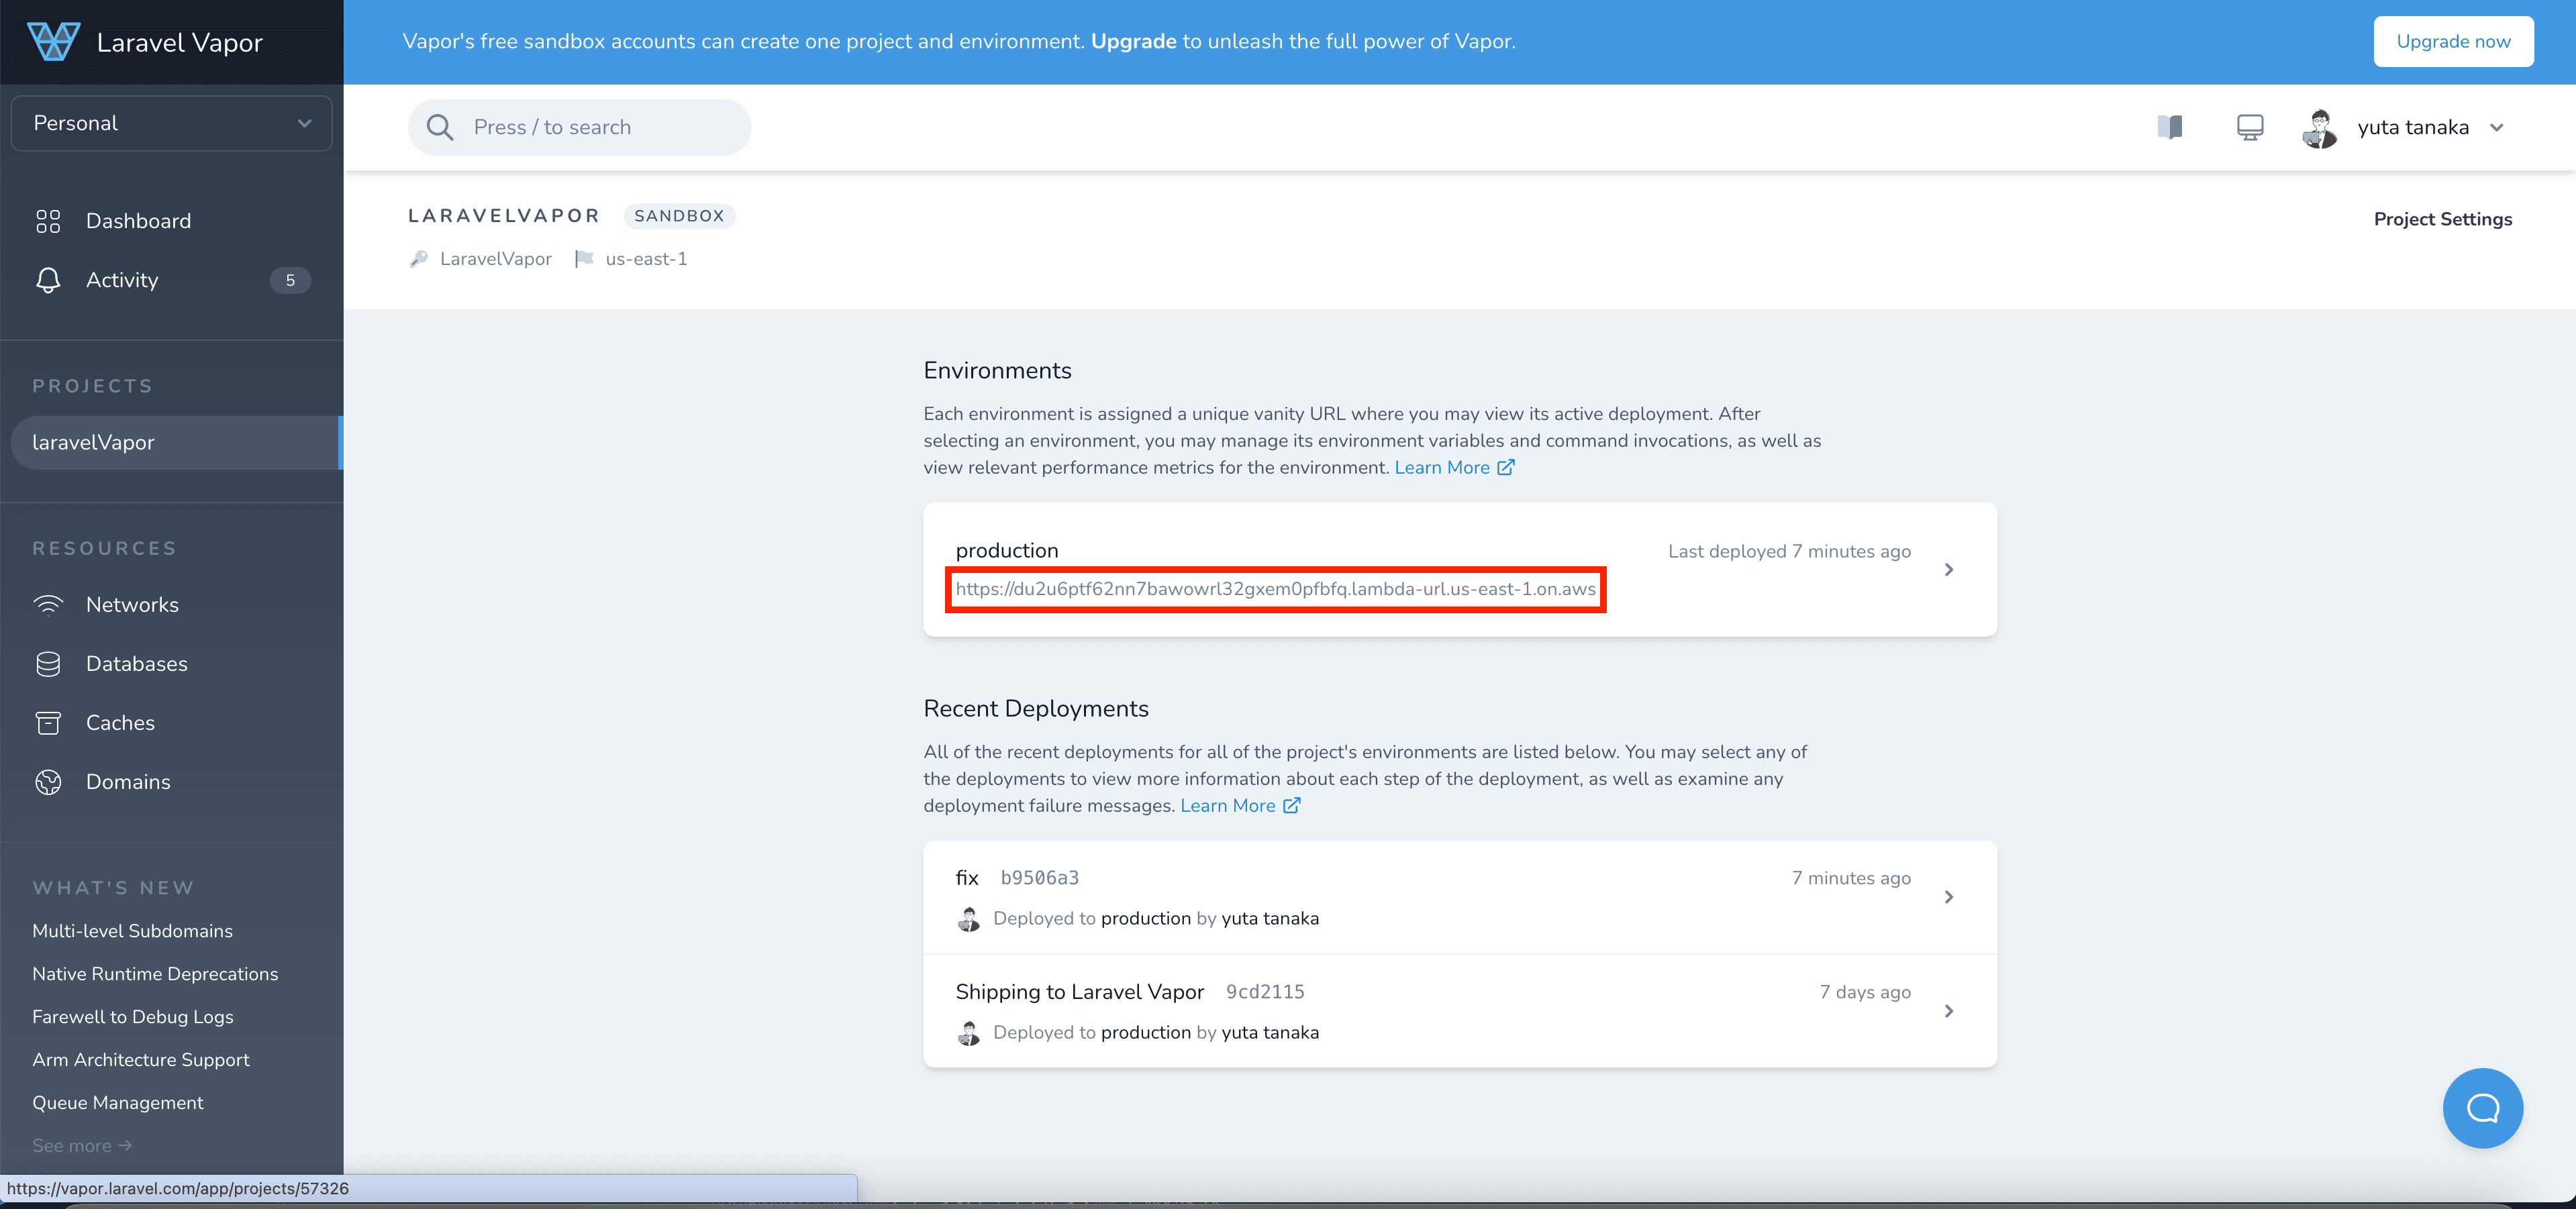Click the monitor icon in header
This screenshot has width=2576, height=1209.
(x=2250, y=127)
